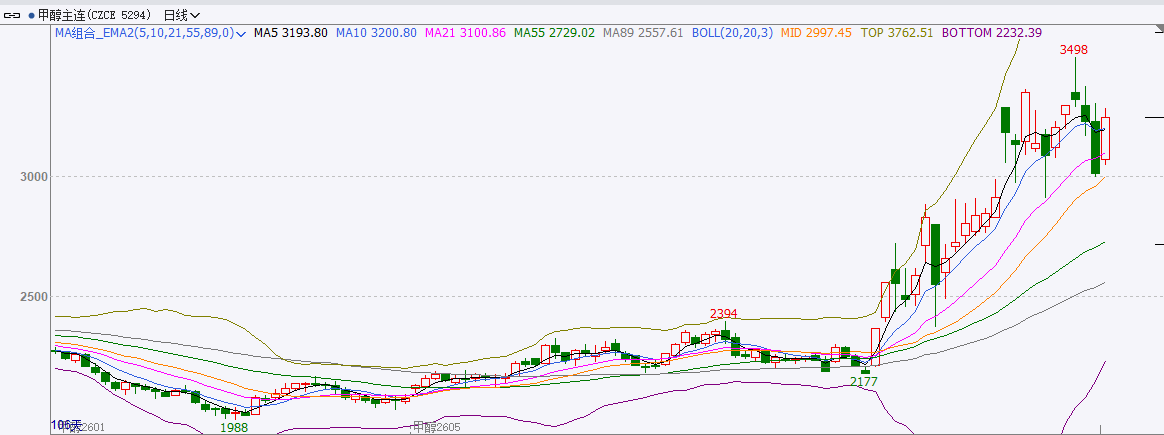Click the 甲醇主连(CZCE 5294) contract title
This screenshot has height=435, width=1164.
coord(96,15)
